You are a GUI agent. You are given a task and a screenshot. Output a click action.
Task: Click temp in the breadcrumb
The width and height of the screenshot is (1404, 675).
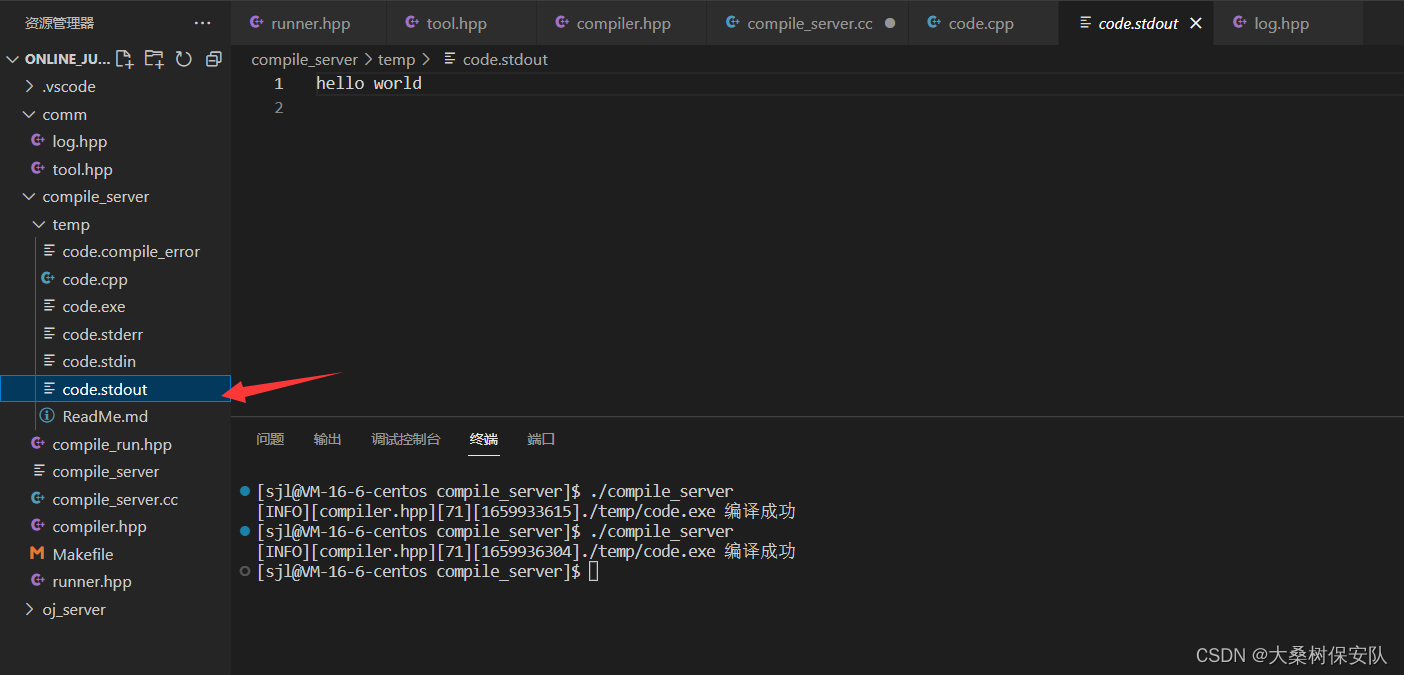396,59
